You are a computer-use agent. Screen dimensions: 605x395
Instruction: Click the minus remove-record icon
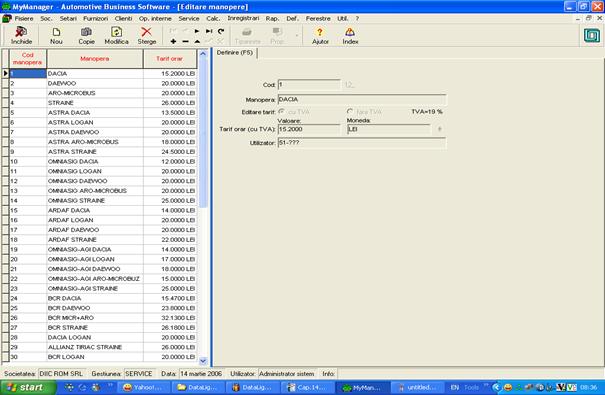pyautogui.click(x=185, y=41)
